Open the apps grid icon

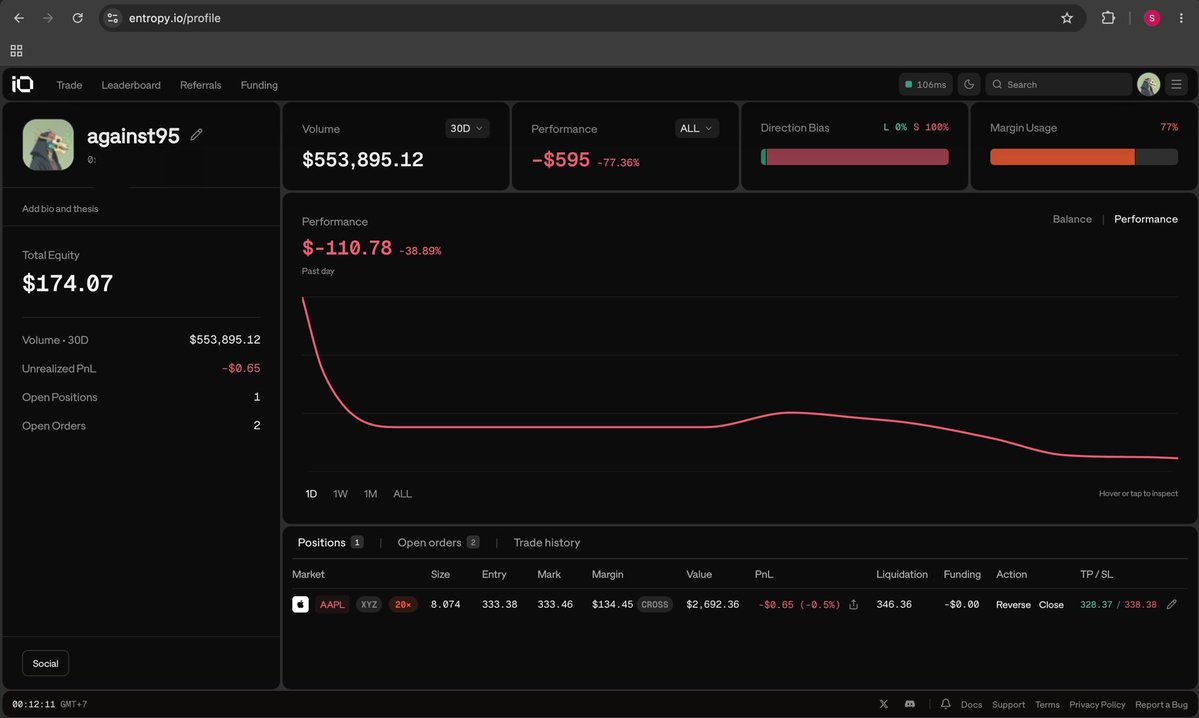pyautogui.click(x=16, y=50)
